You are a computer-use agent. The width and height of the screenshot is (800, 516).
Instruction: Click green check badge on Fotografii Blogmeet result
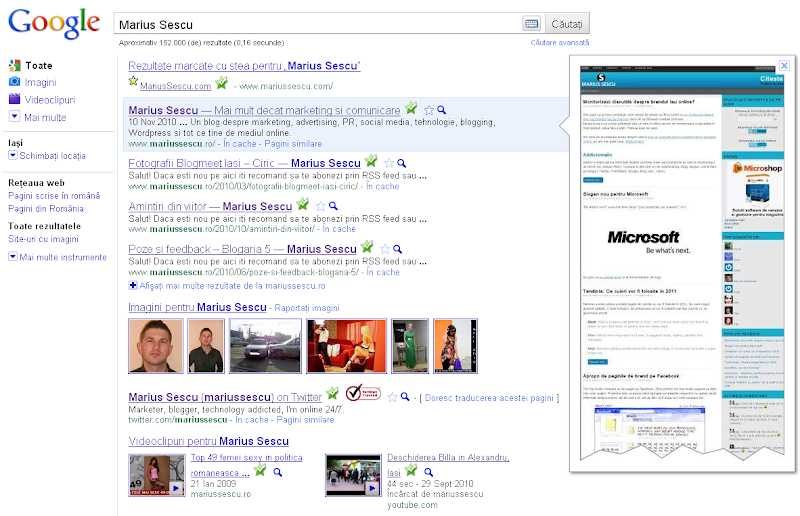pos(371,160)
